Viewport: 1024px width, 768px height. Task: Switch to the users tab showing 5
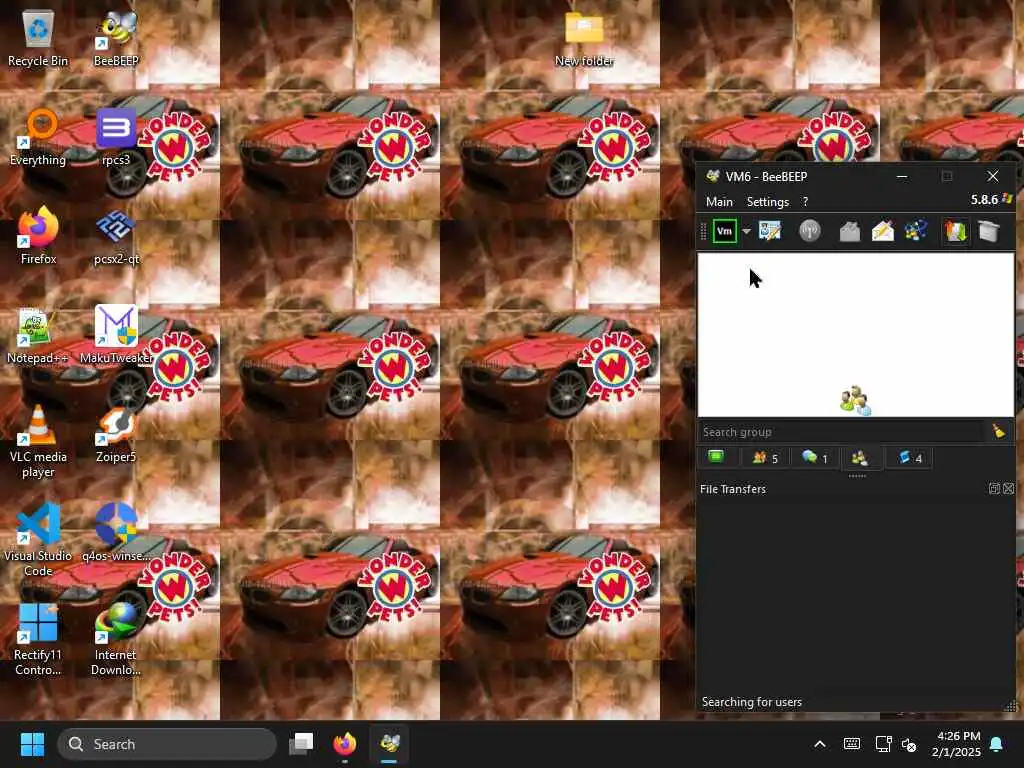765,458
